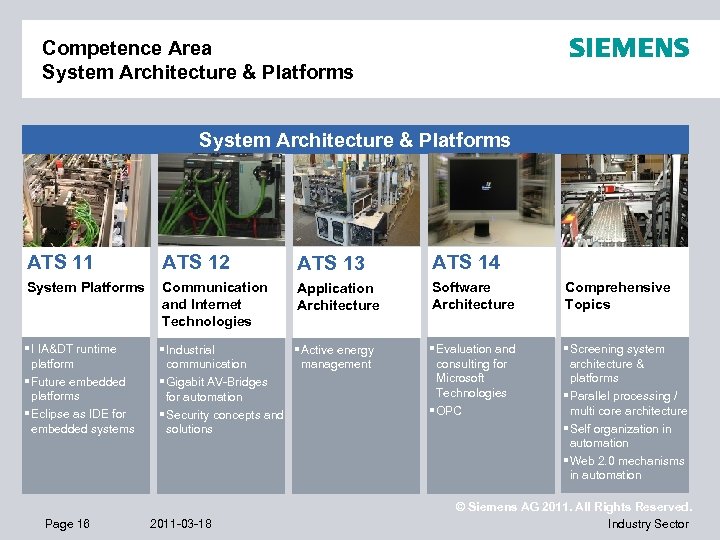Open the ATS 13 factory floor photo

click(x=356, y=200)
